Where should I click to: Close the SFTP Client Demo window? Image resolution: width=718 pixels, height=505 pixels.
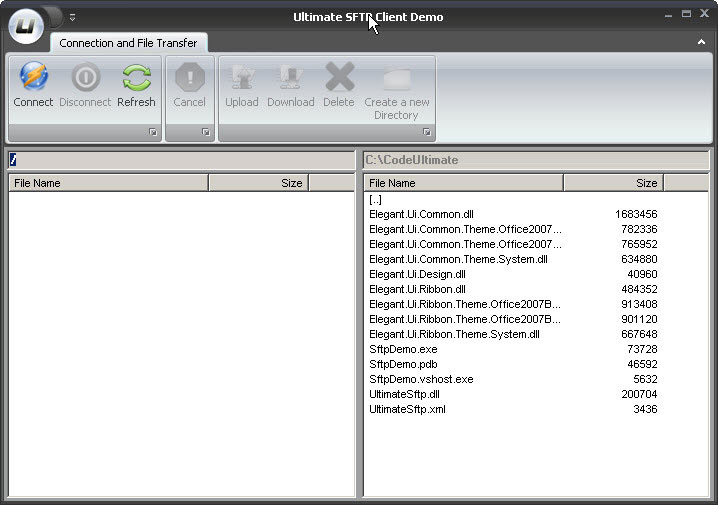coord(705,13)
